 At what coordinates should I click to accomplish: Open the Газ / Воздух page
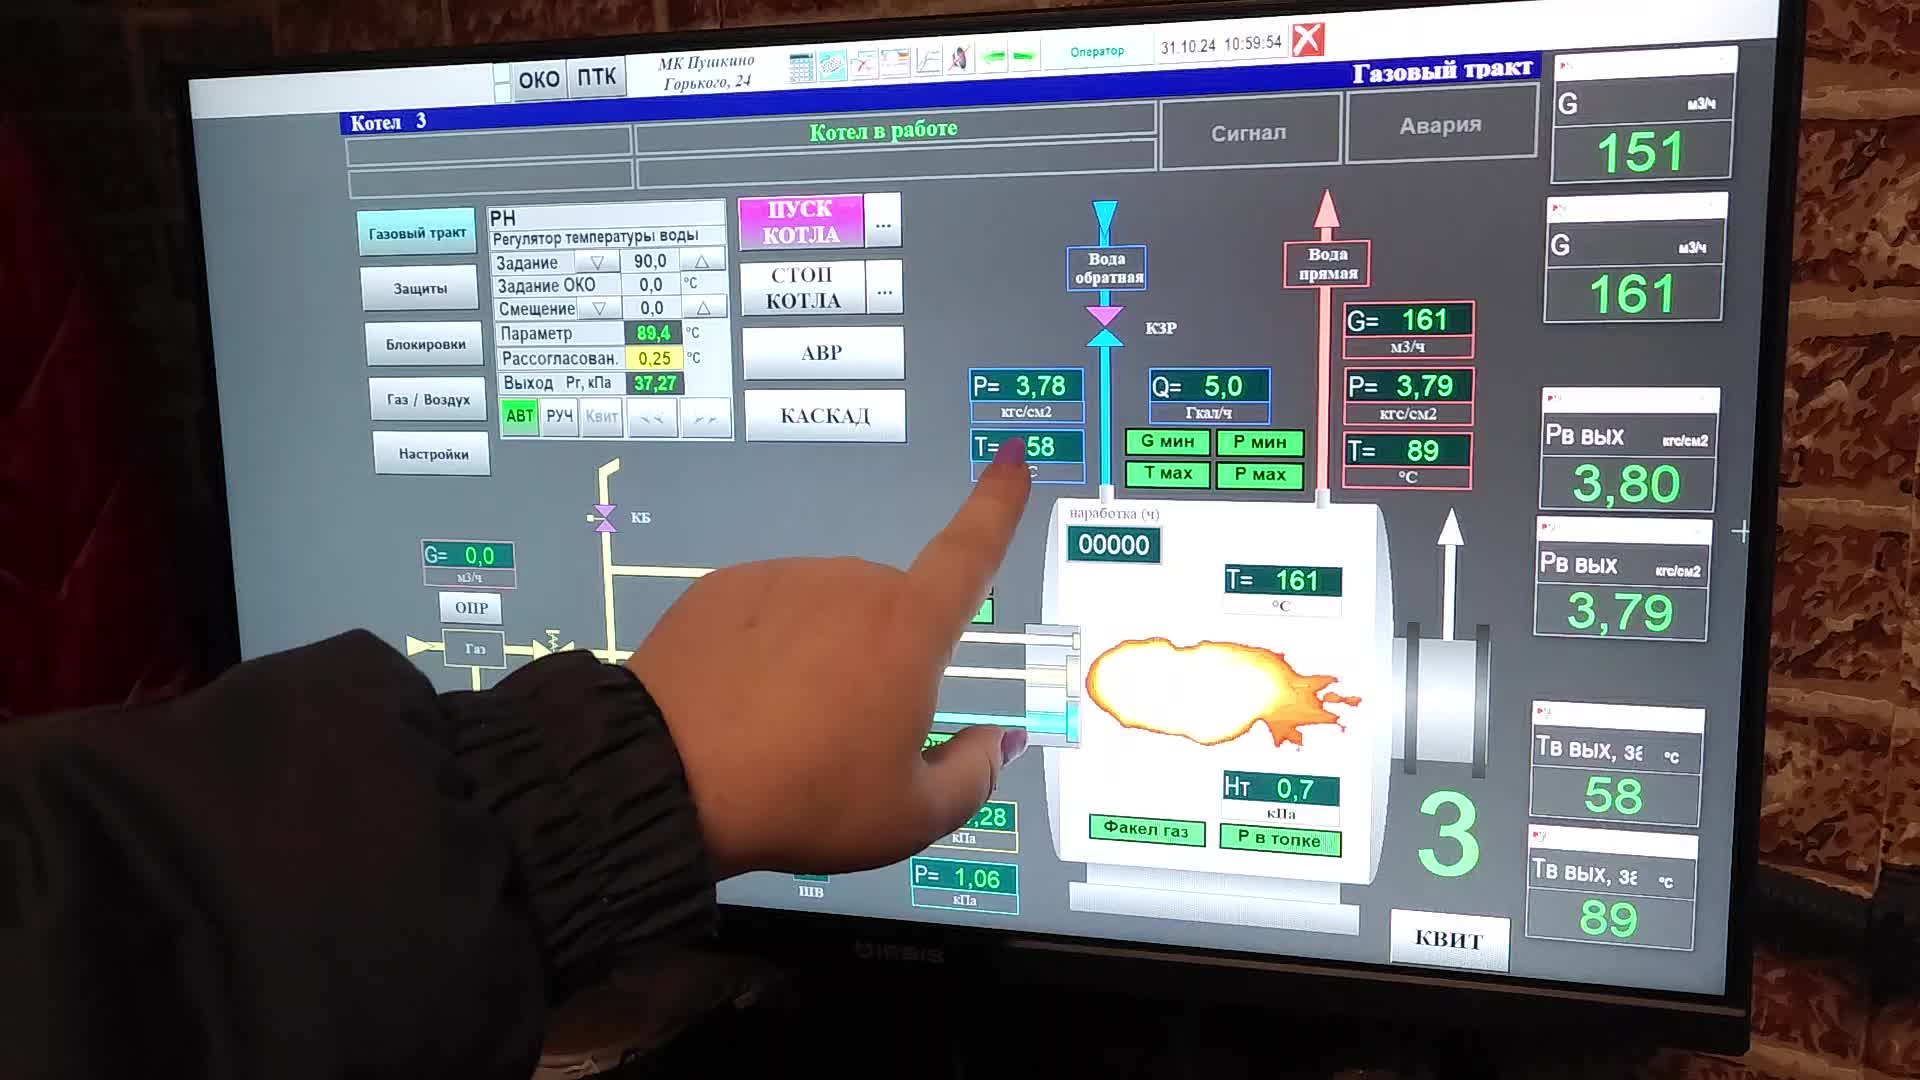428,399
